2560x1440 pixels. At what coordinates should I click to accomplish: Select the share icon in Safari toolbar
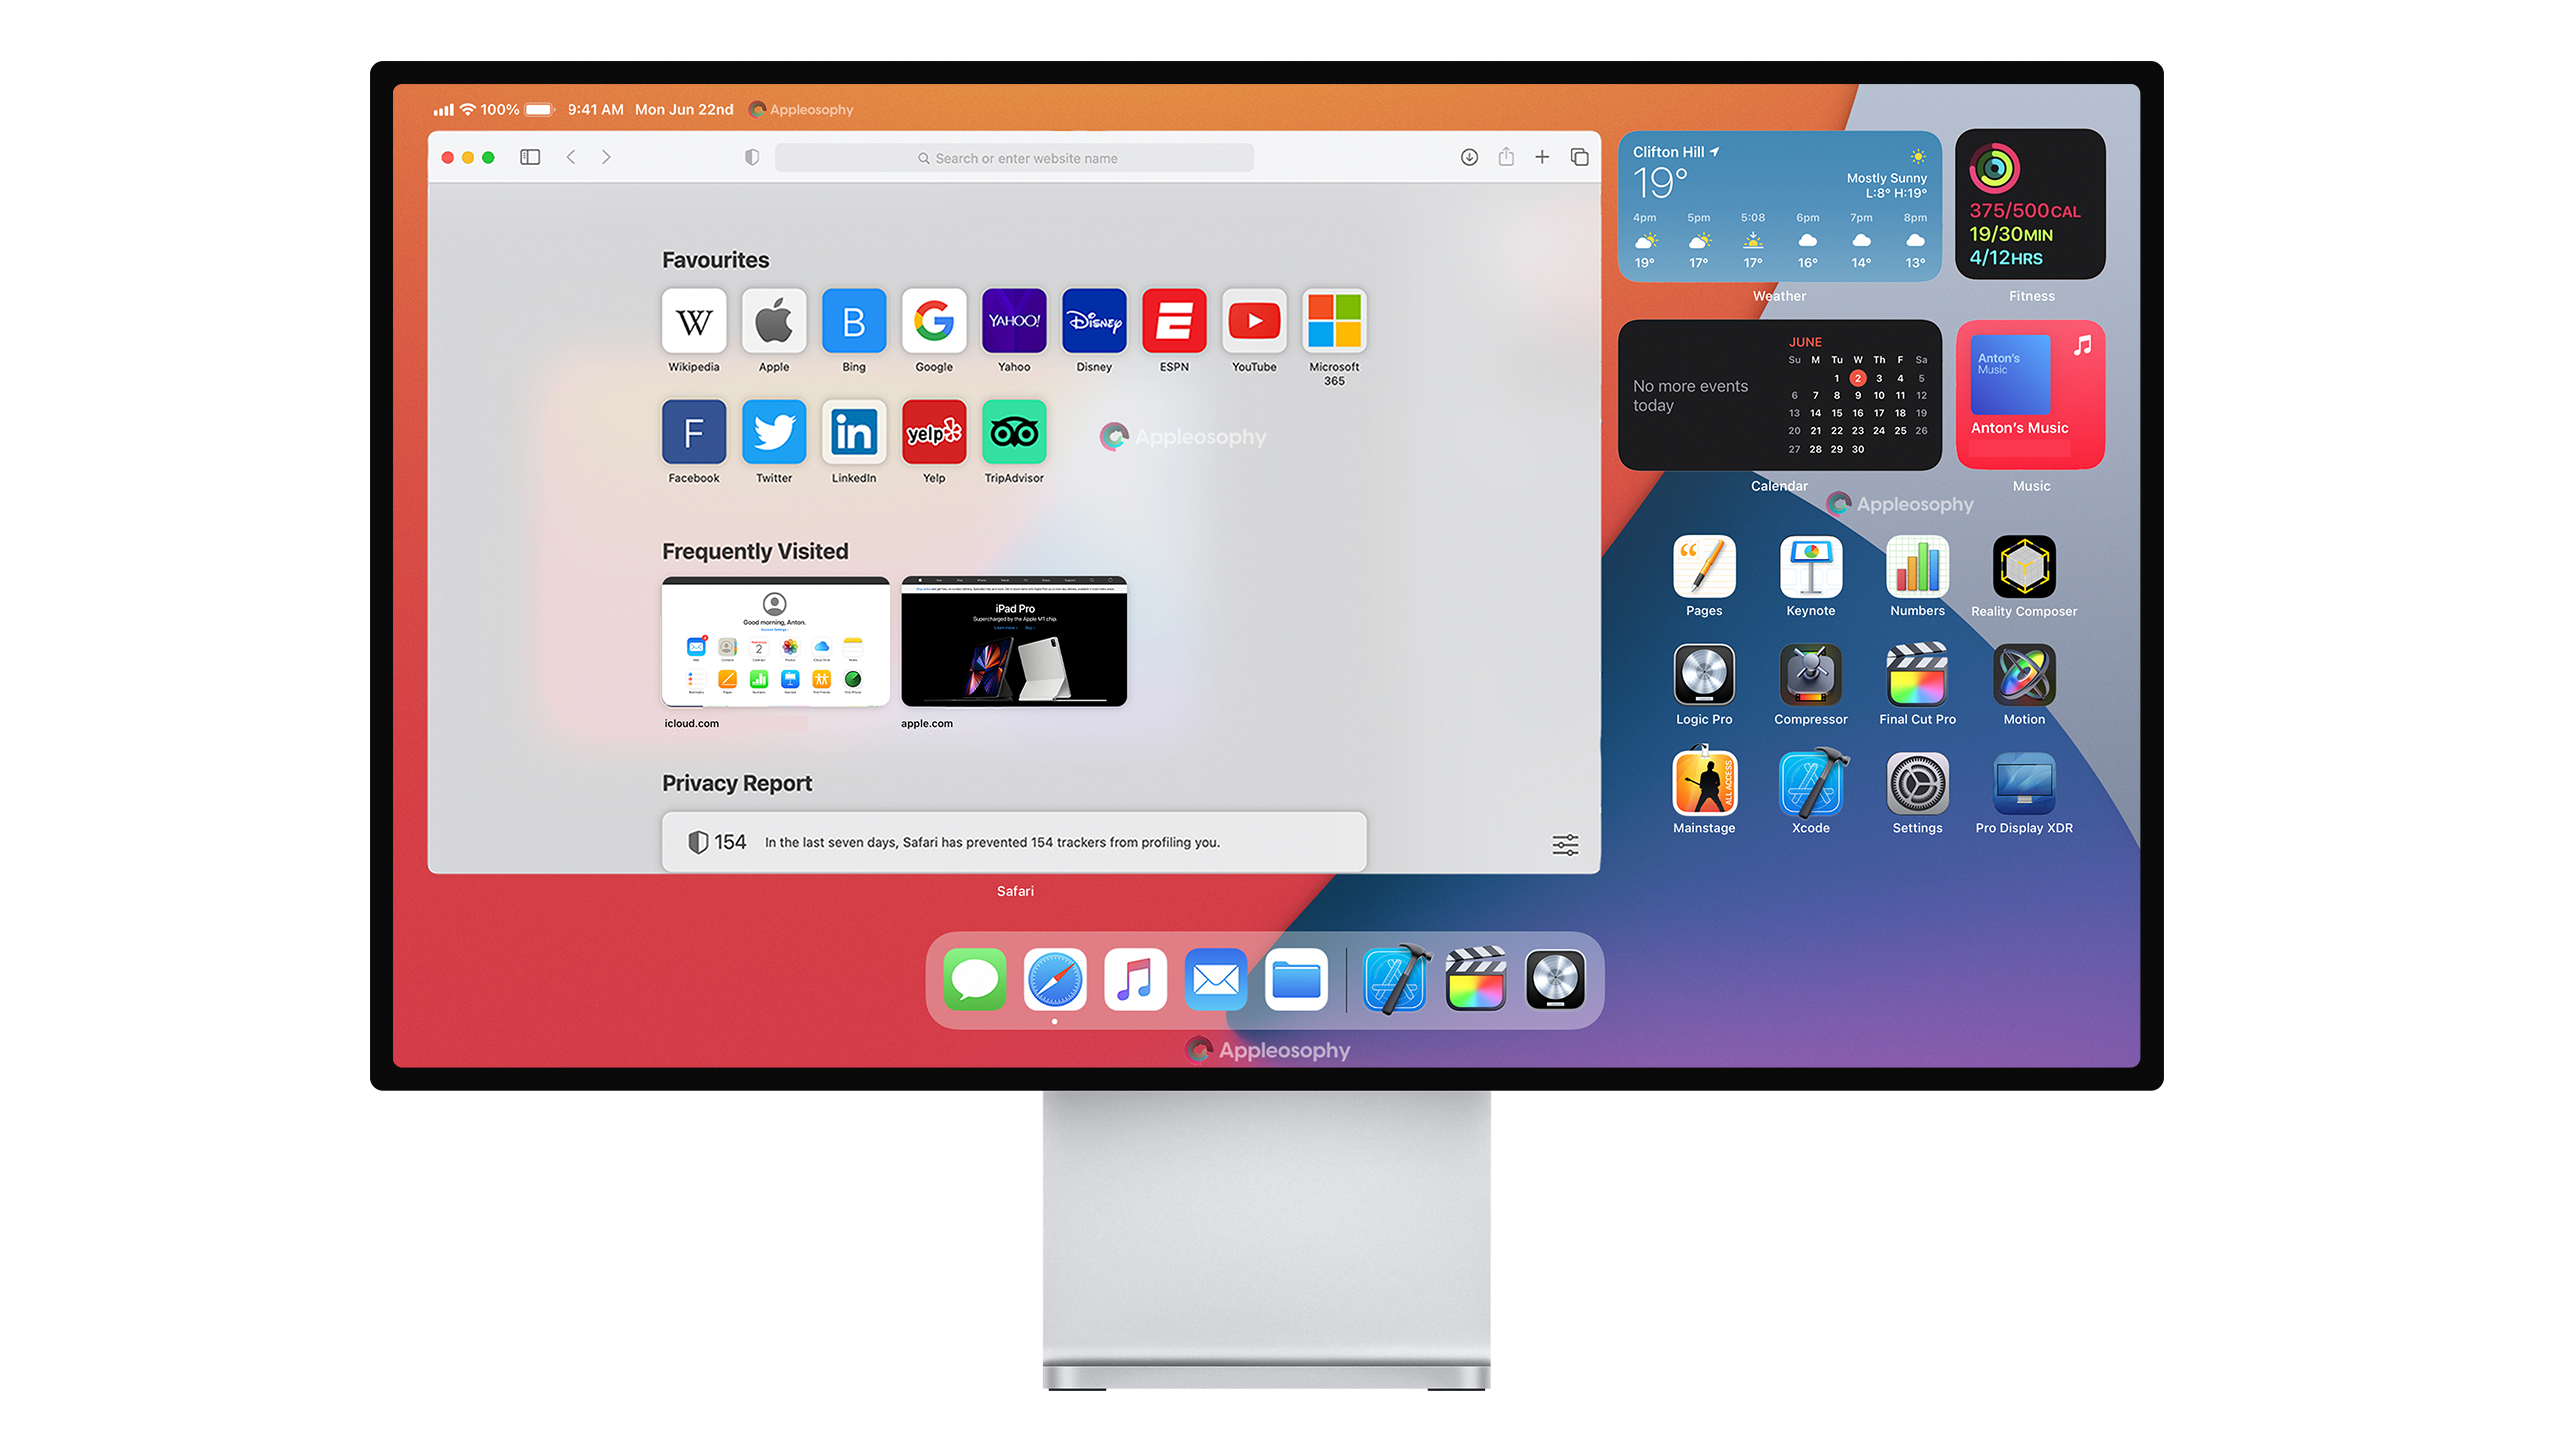1509,158
